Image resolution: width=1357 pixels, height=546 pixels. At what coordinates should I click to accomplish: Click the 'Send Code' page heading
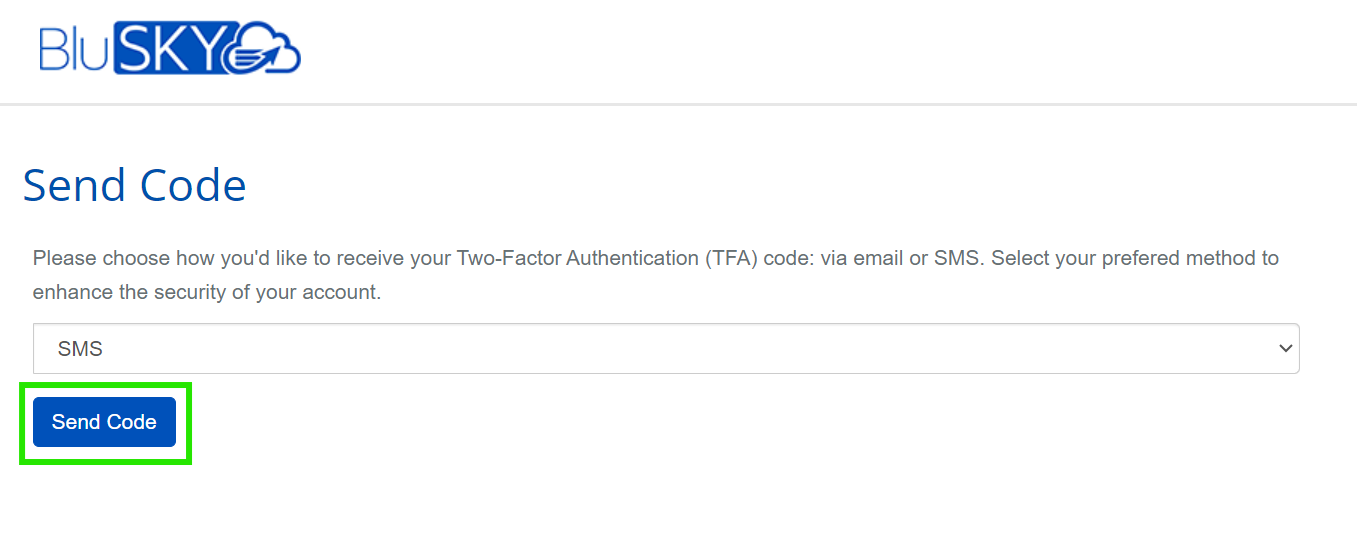(x=134, y=186)
